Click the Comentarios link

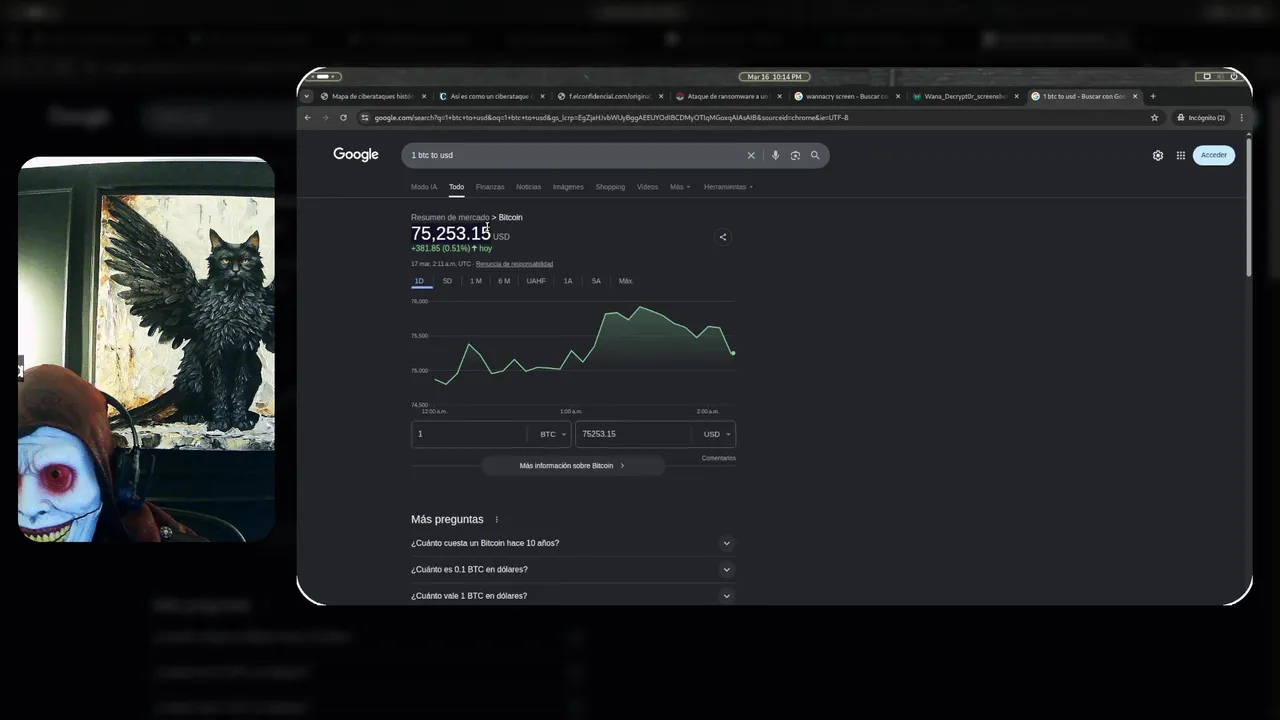point(719,458)
